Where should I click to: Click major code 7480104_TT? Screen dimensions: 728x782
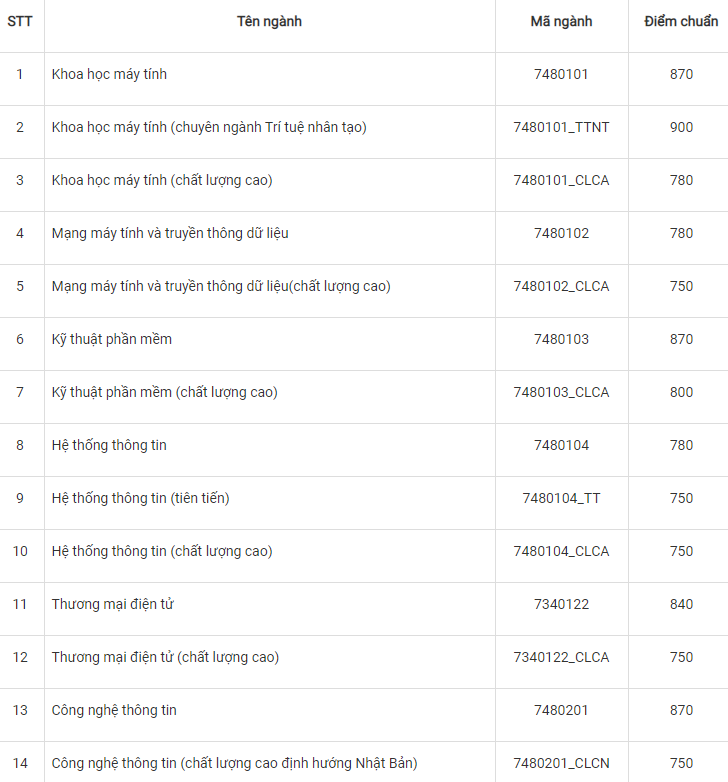pos(561,499)
